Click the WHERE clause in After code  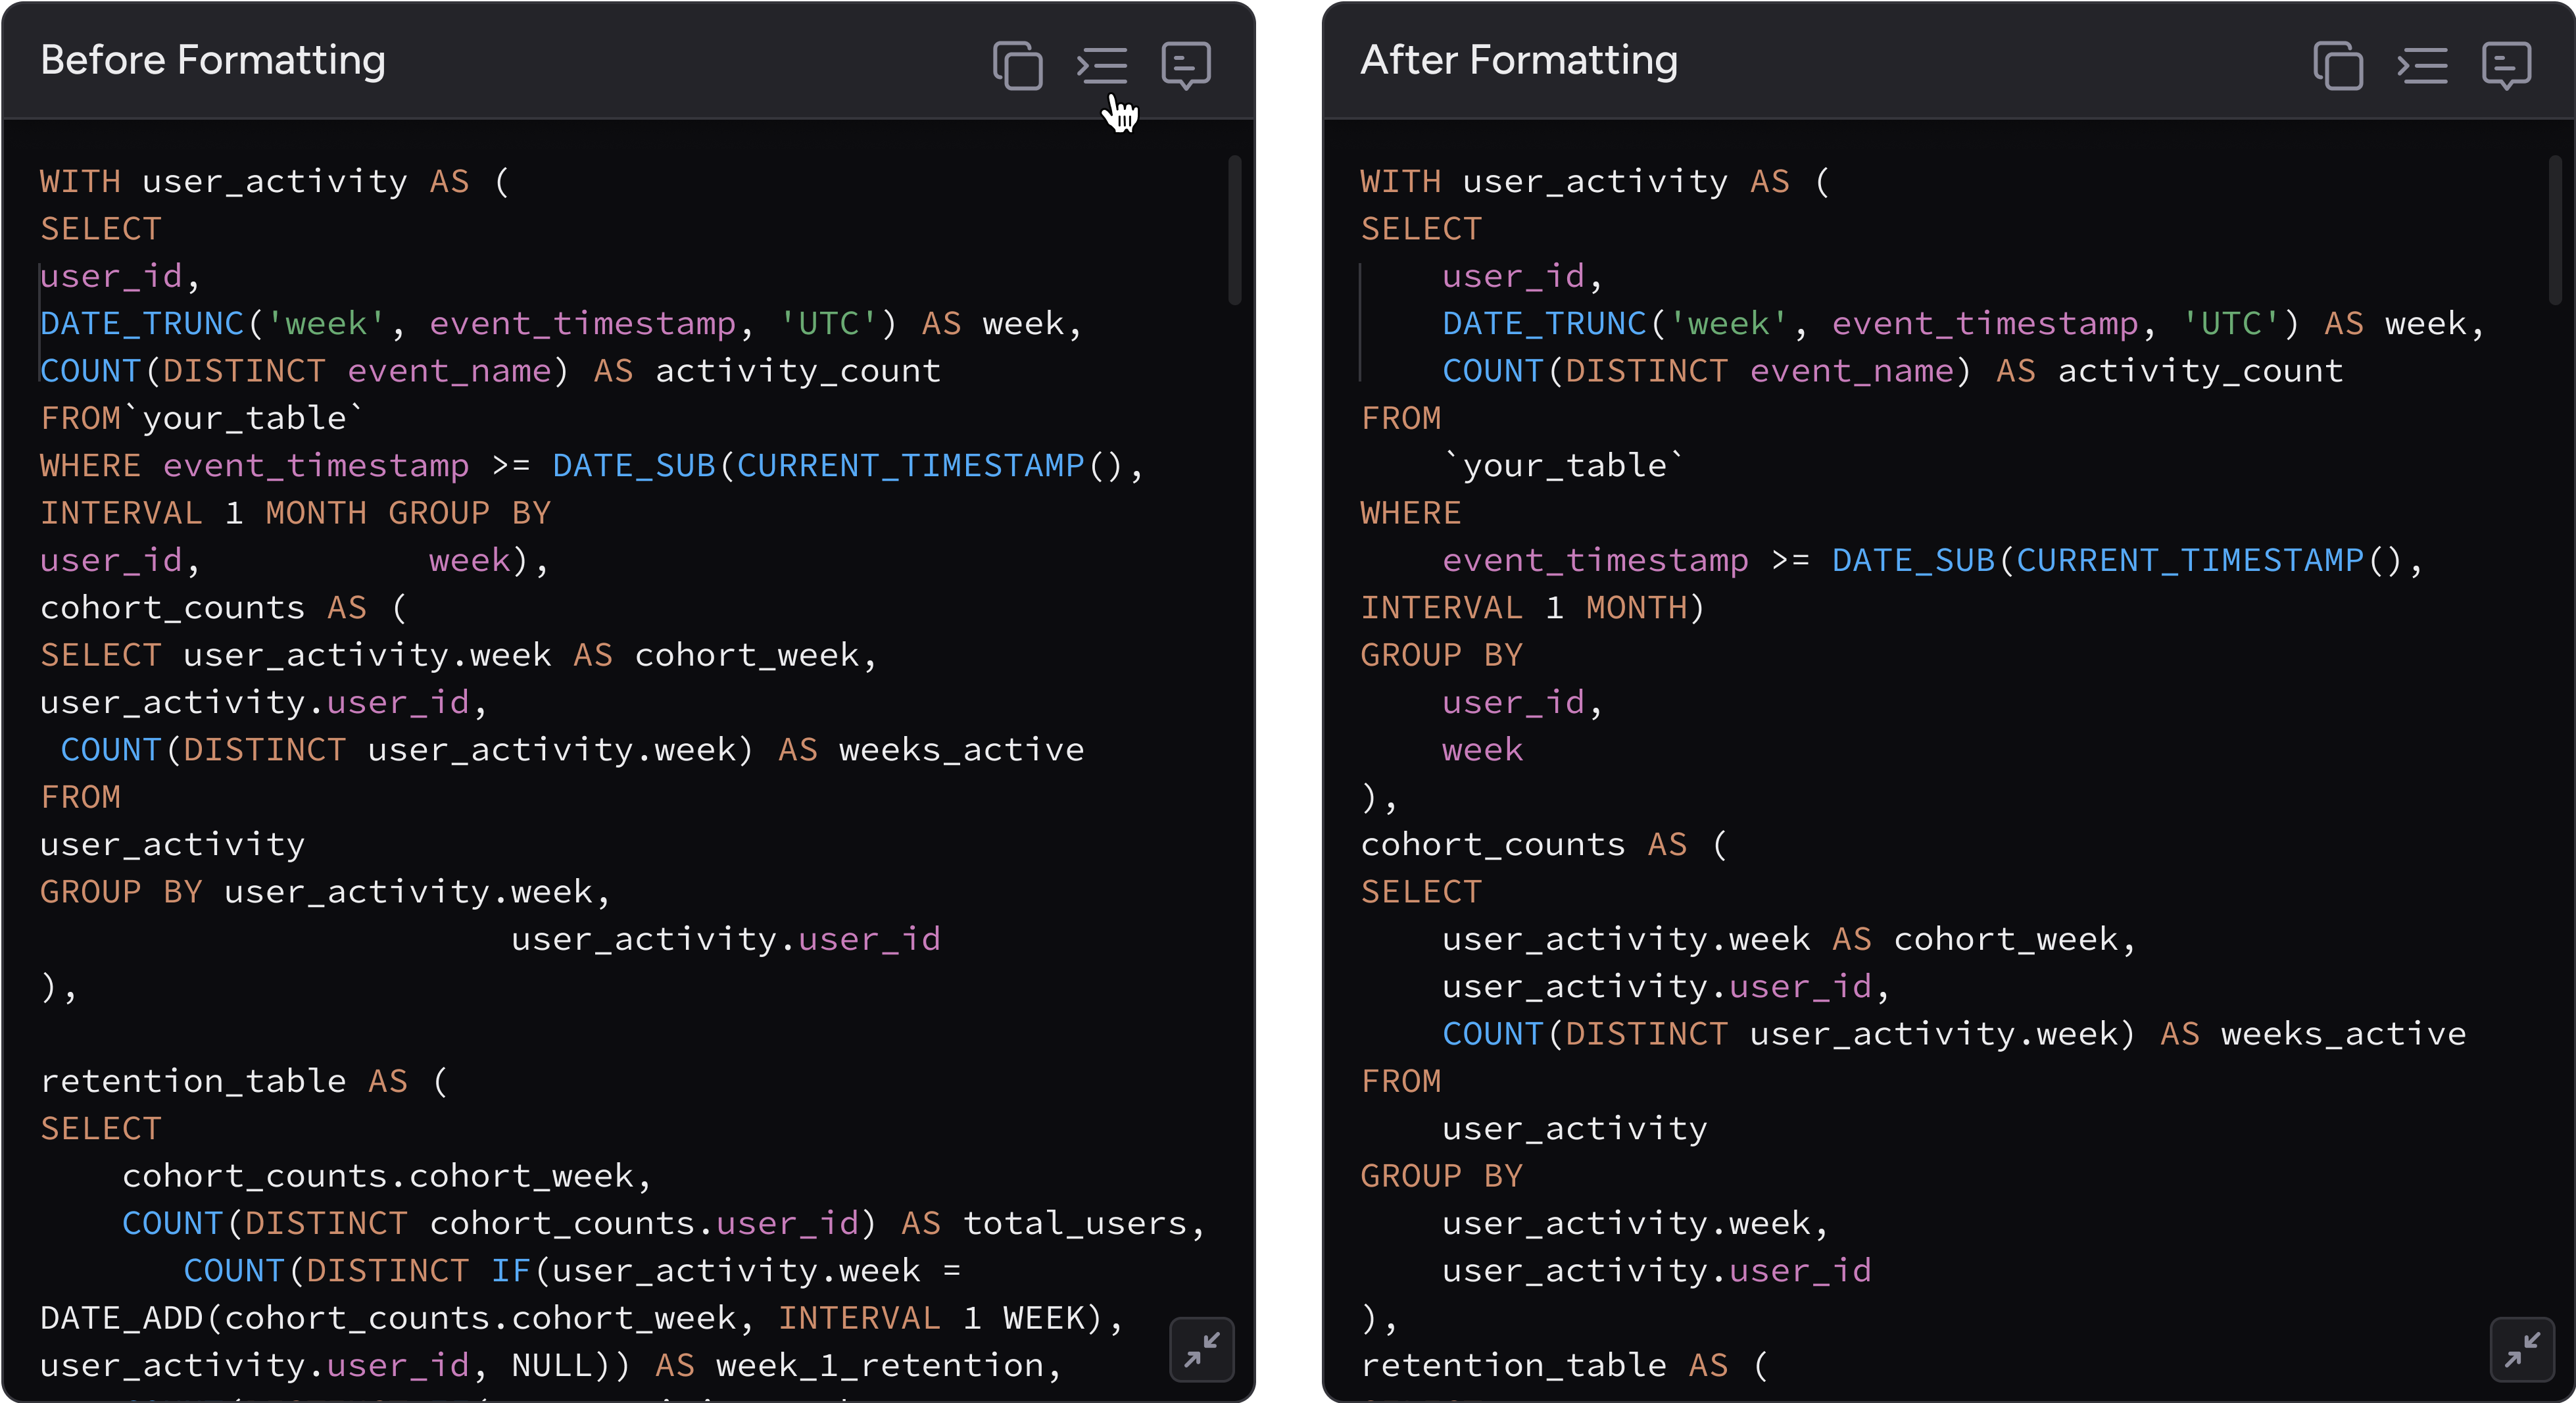tap(1409, 512)
